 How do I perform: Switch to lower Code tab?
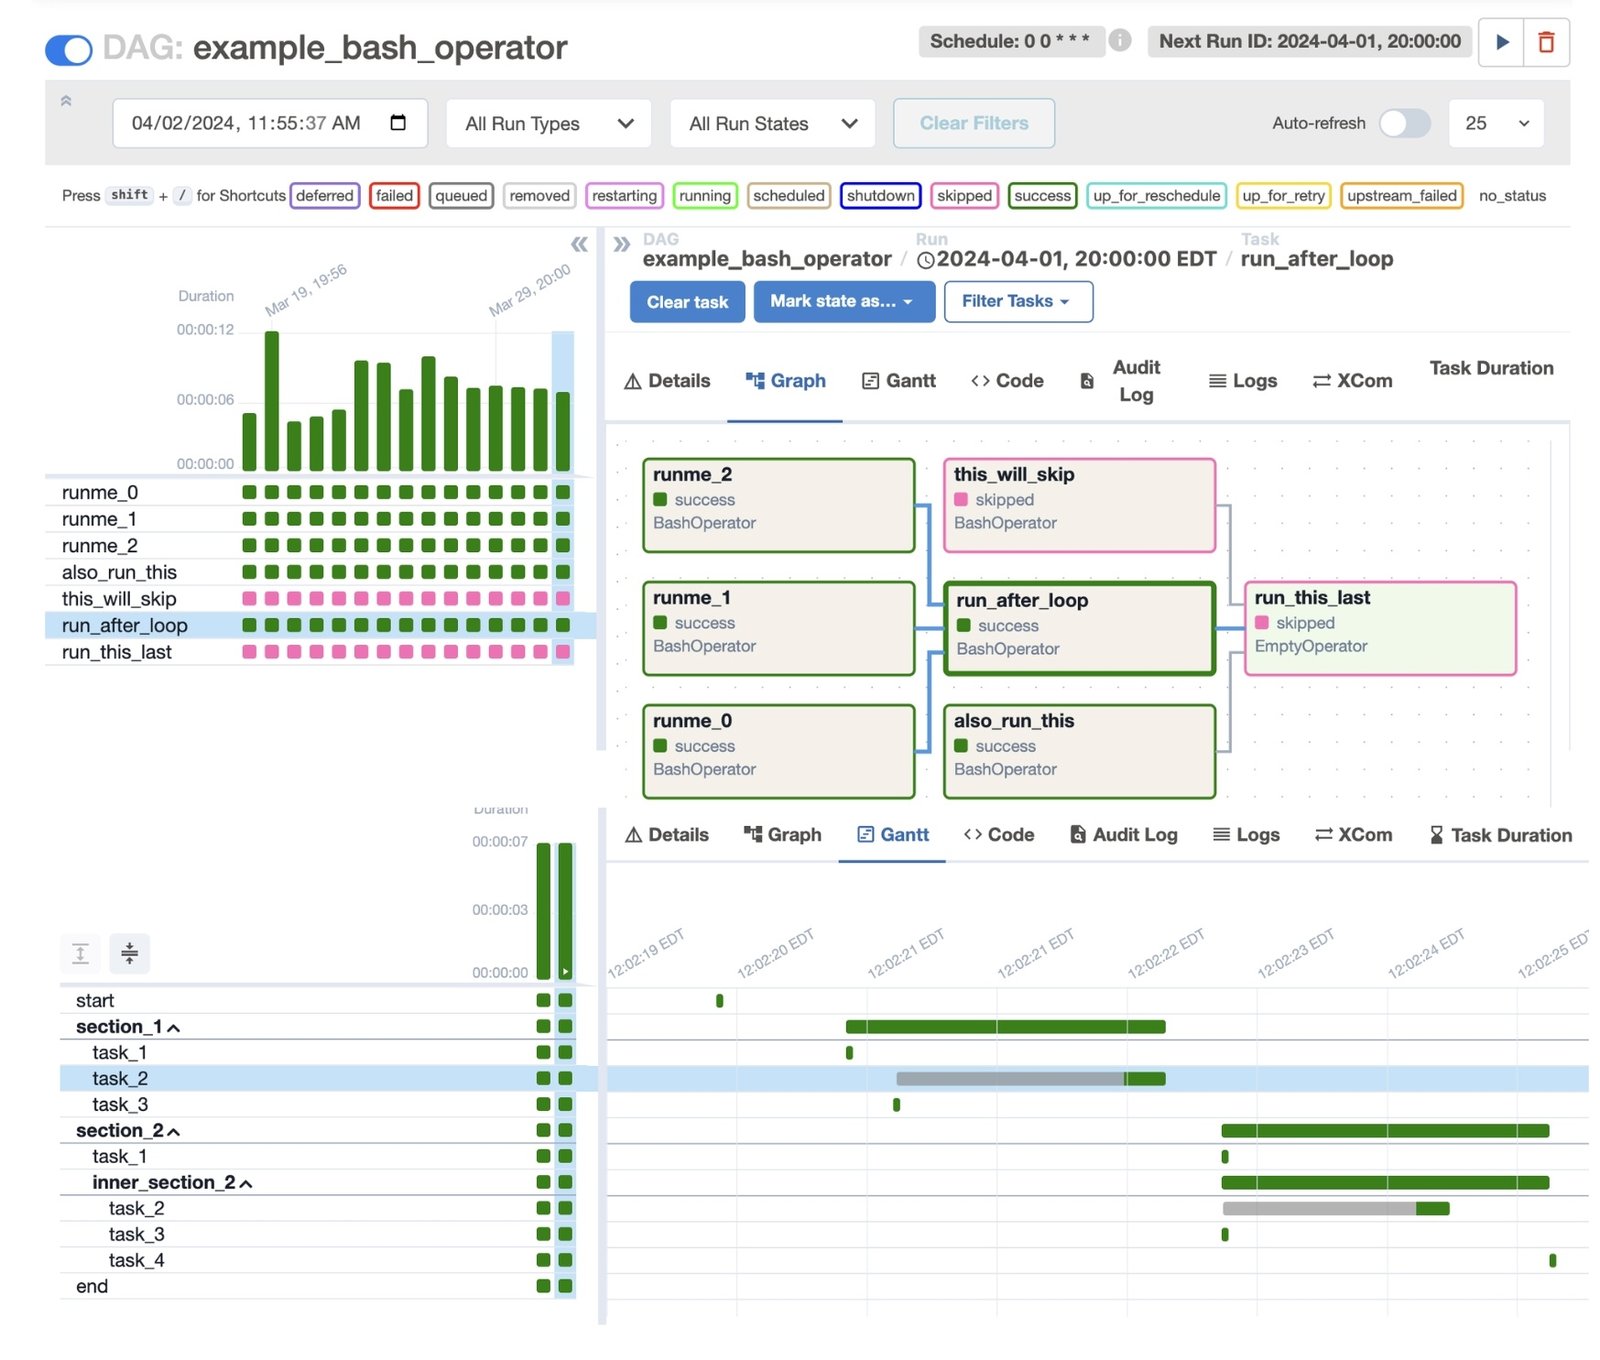coord(999,835)
